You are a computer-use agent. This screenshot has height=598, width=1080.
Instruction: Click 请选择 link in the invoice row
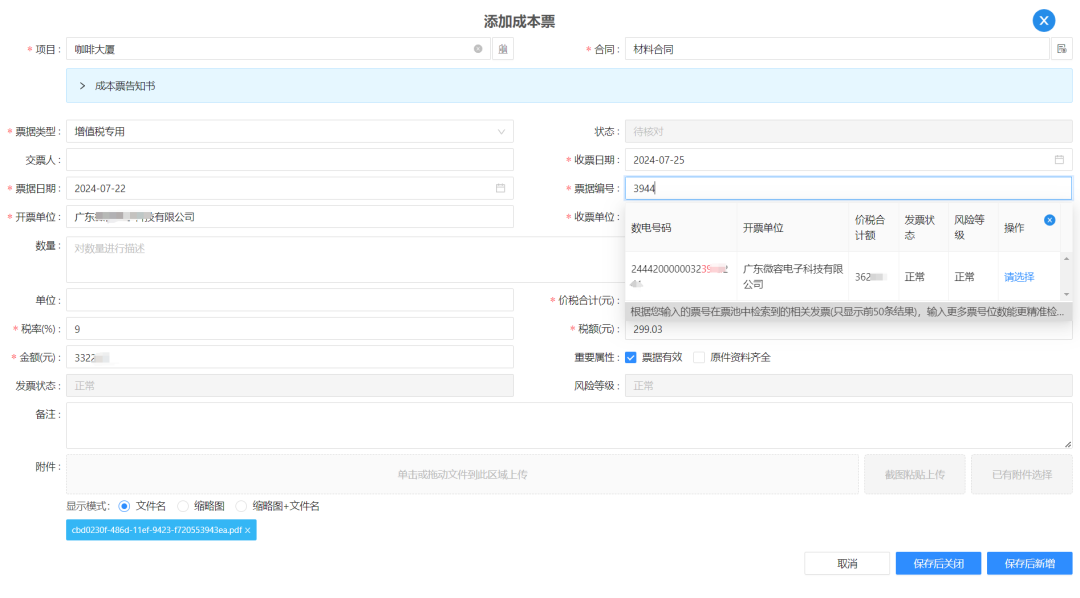point(1019,277)
